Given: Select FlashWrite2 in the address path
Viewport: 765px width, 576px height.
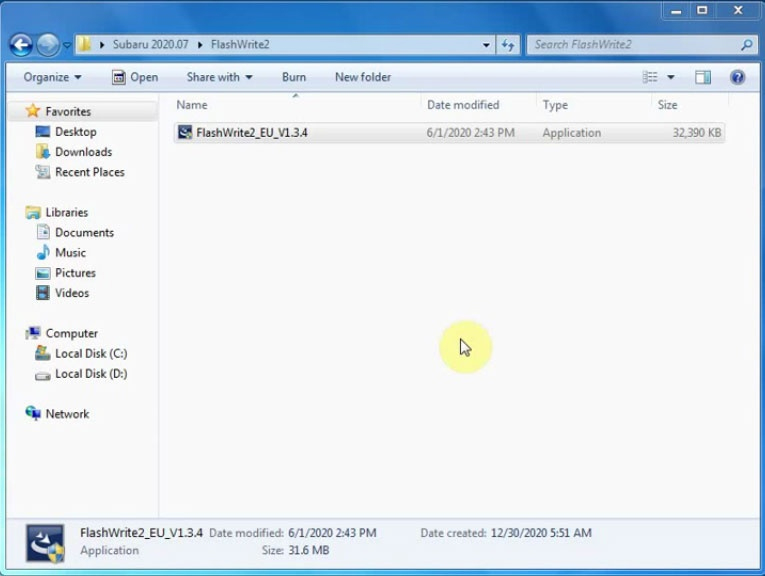Looking at the screenshot, I should tap(240, 44).
